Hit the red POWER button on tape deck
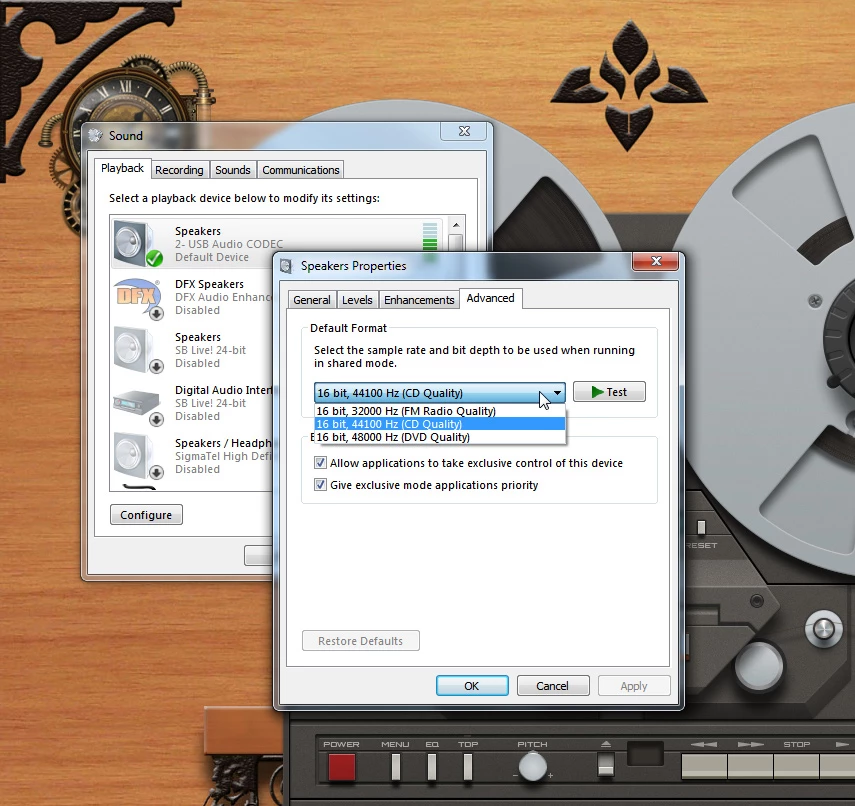This screenshot has width=855, height=806. [342, 767]
